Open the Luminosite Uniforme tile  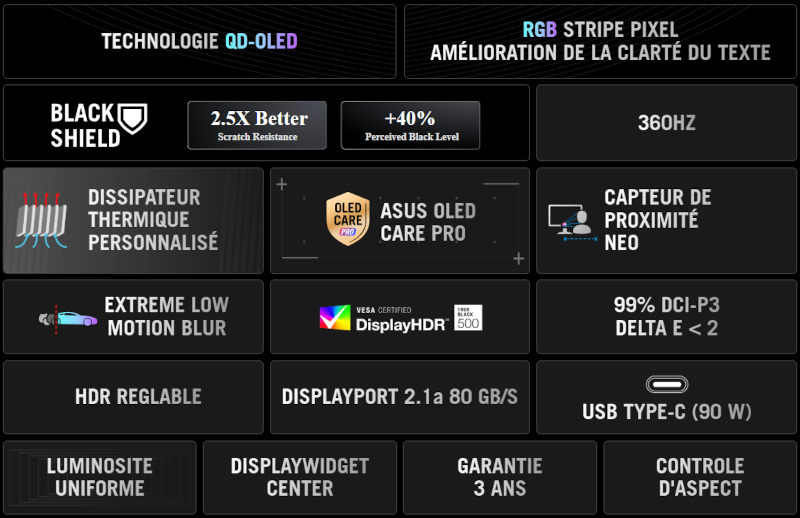click(x=100, y=477)
